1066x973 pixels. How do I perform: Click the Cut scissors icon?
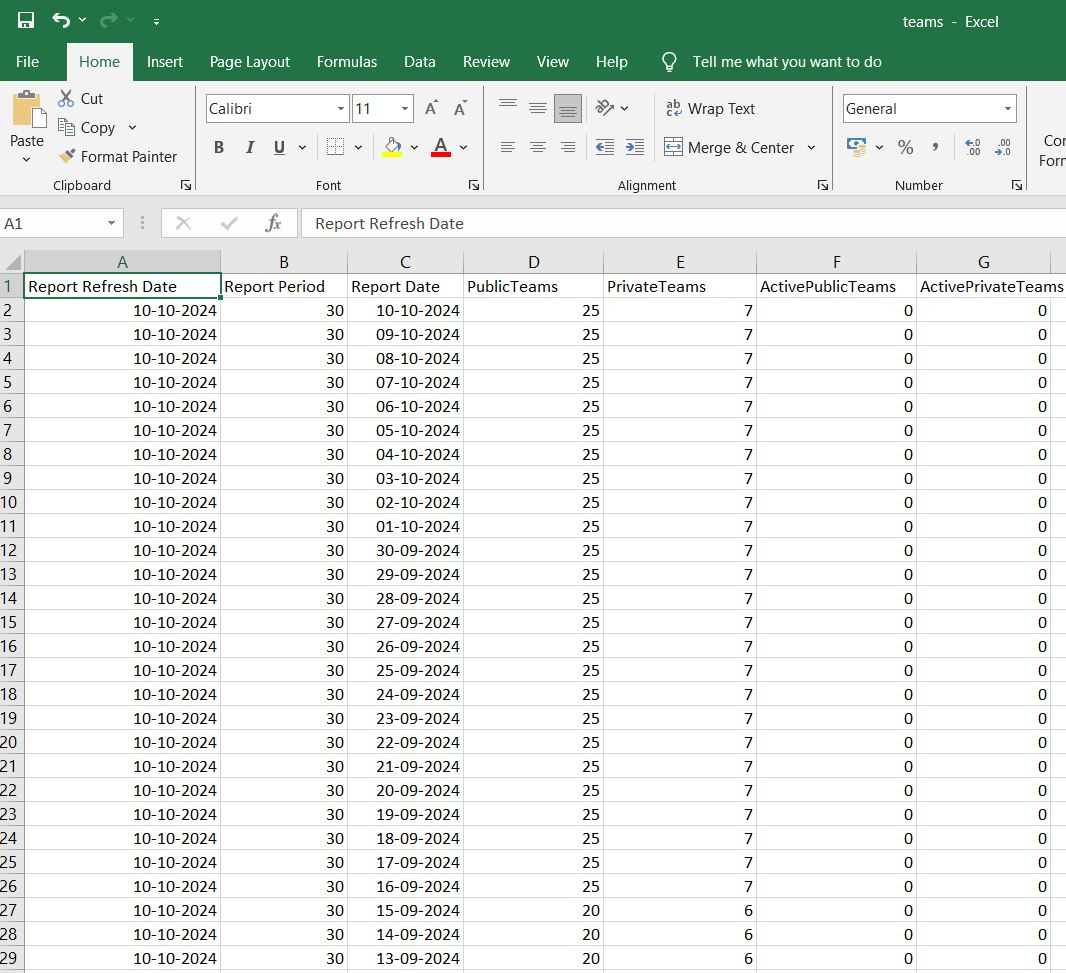click(x=67, y=98)
